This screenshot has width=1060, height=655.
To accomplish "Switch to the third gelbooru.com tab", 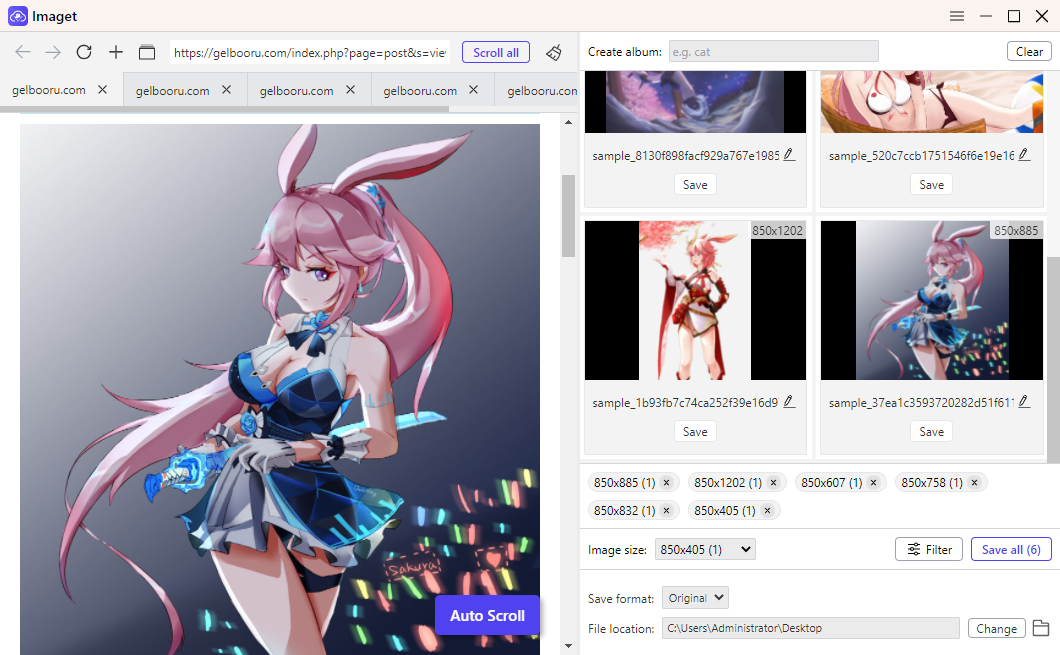I will tap(296, 91).
